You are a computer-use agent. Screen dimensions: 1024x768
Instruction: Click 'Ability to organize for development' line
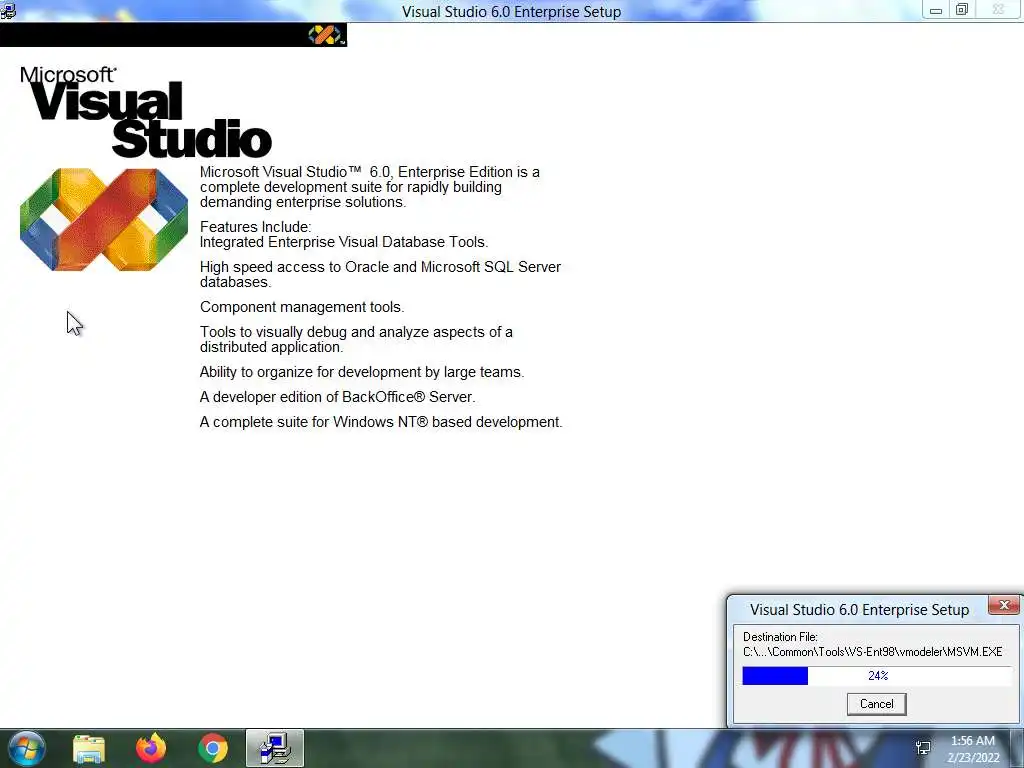[x=362, y=372]
